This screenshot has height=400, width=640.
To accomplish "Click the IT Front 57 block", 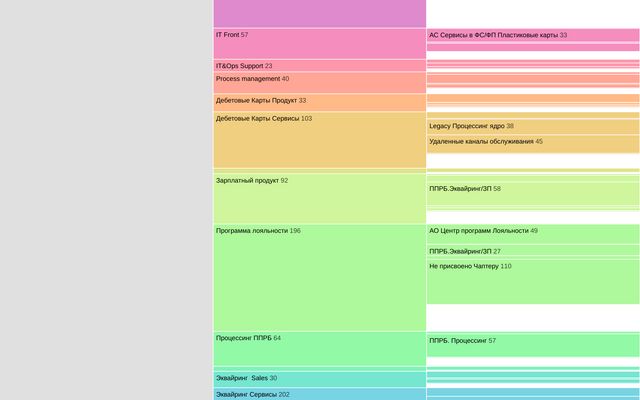I will tap(319, 43).
